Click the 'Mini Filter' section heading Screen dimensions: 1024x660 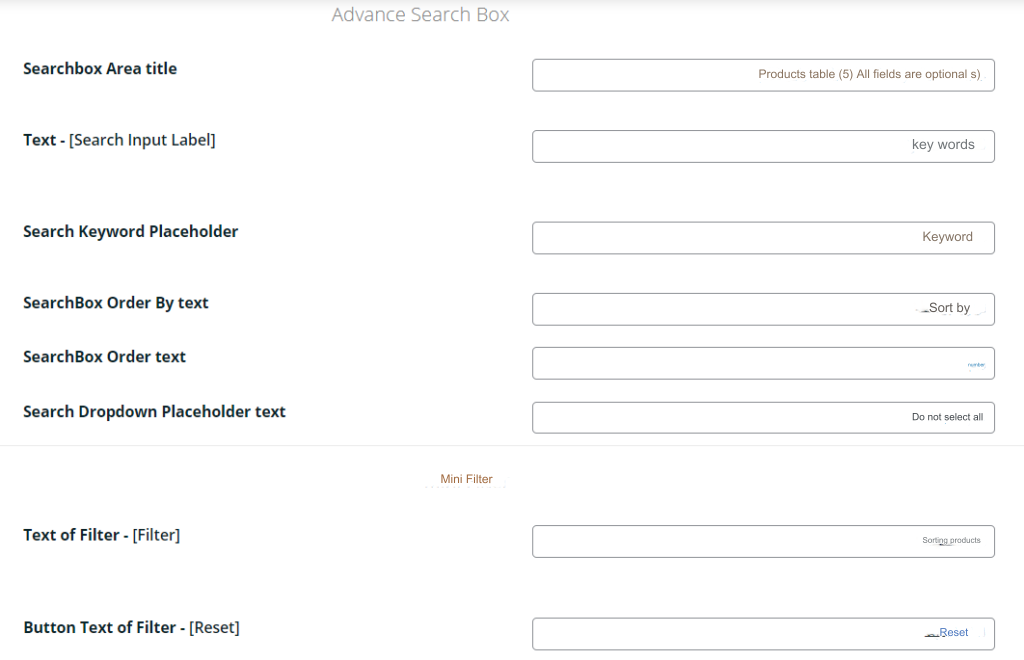pyautogui.click(x=466, y=479)
